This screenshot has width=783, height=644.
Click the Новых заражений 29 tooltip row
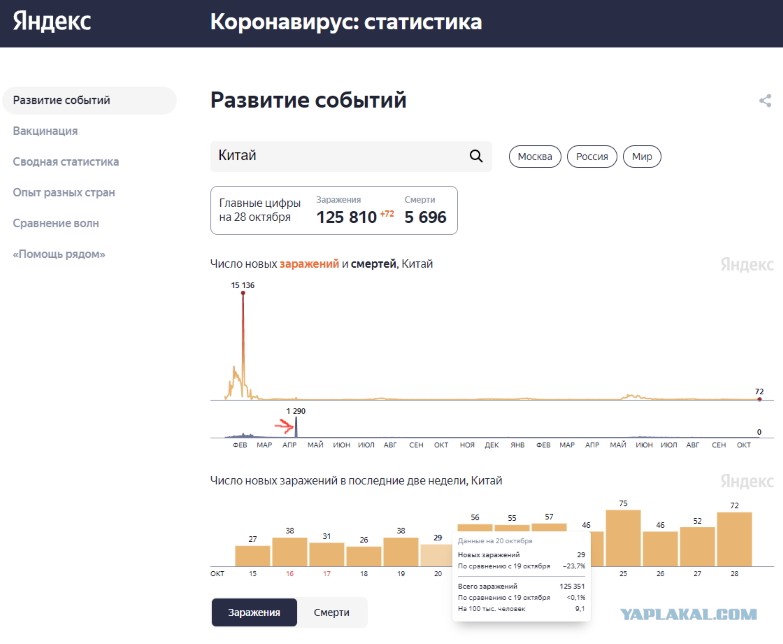click(521, 555)
